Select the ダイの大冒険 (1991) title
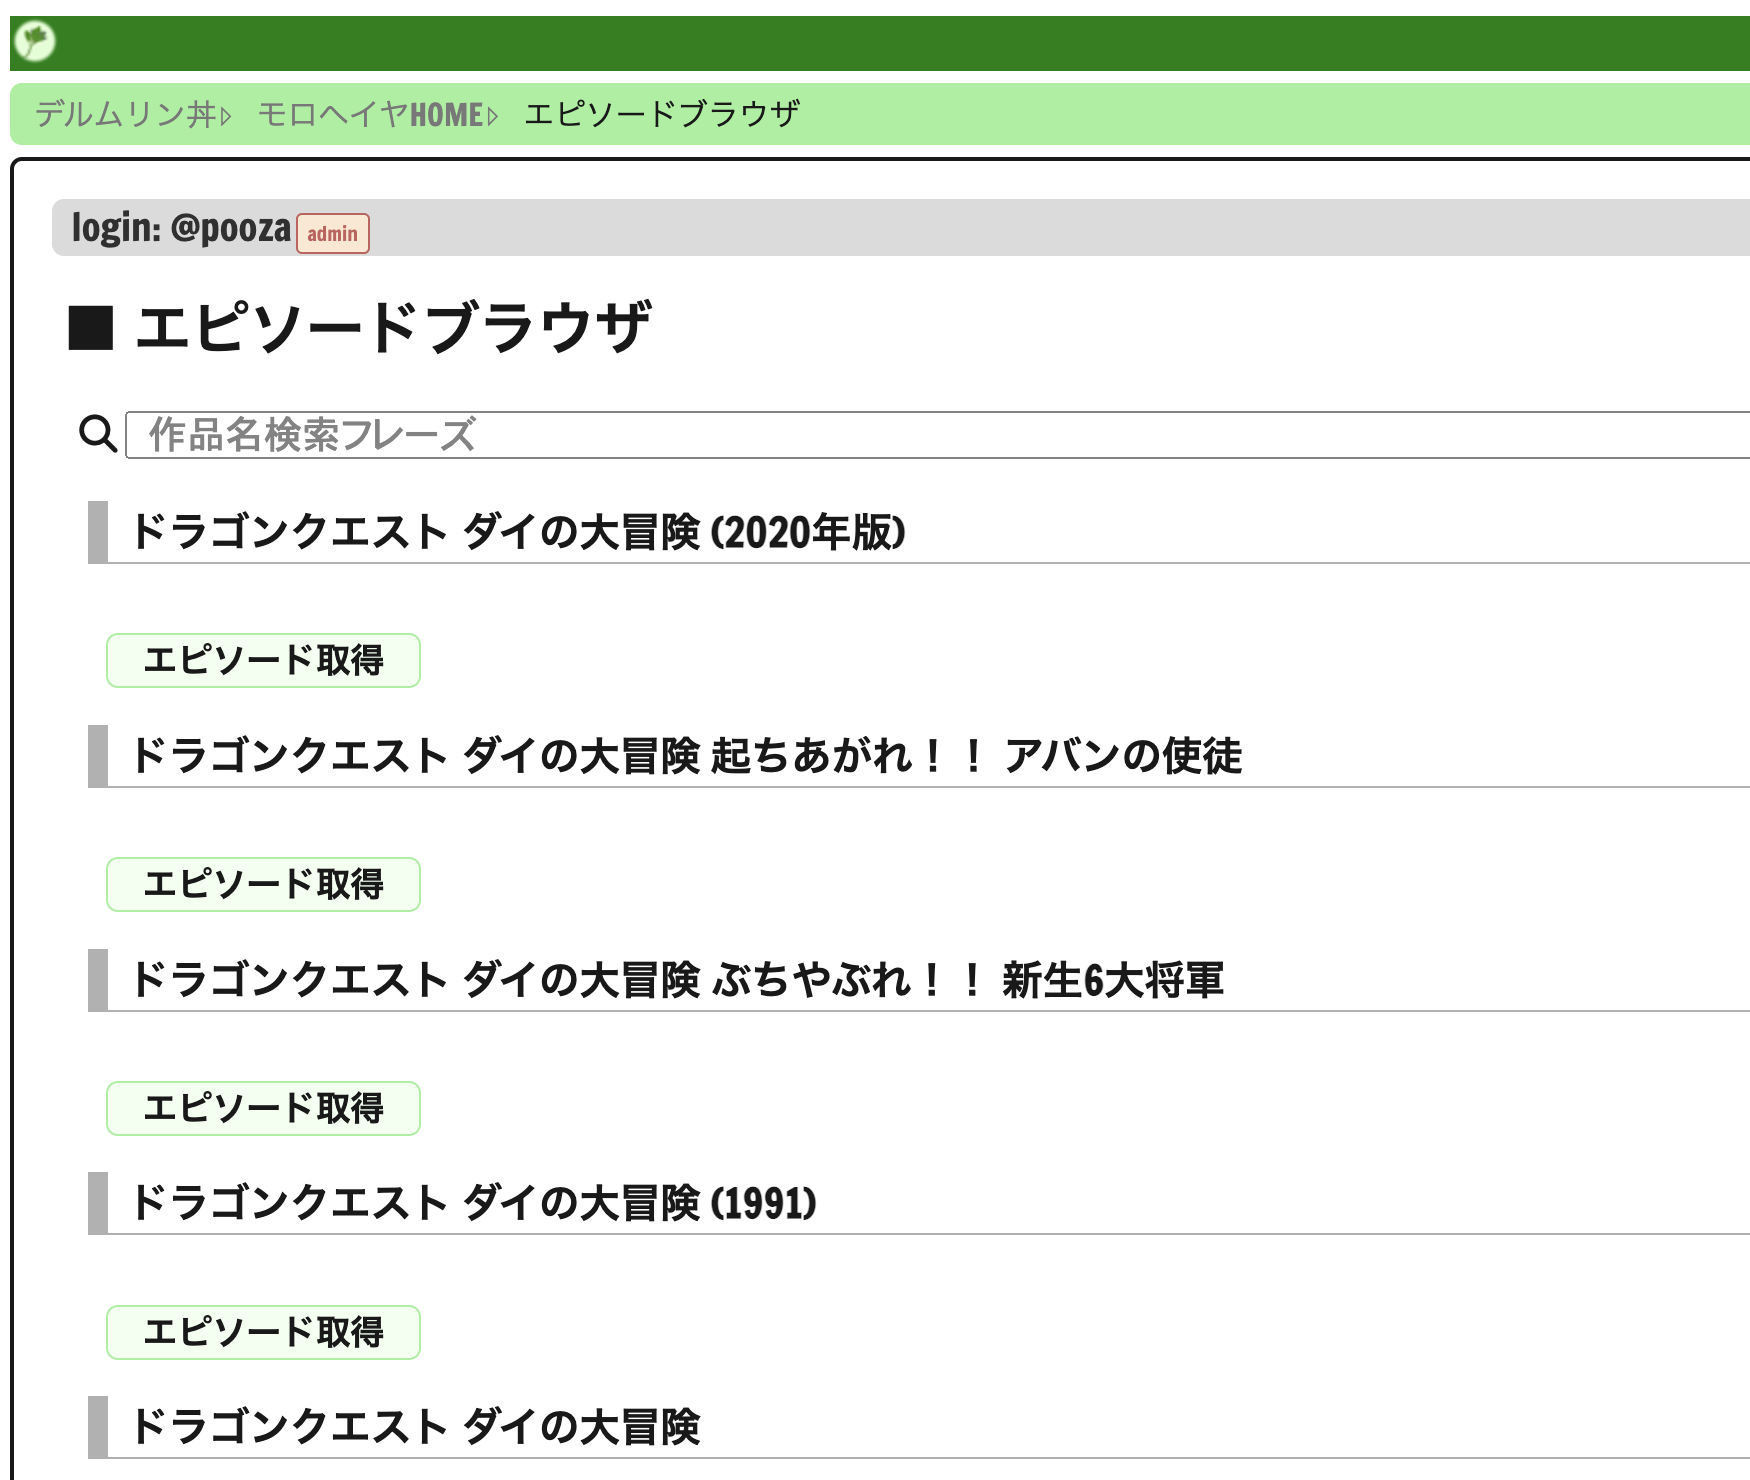 point(474,1203)
